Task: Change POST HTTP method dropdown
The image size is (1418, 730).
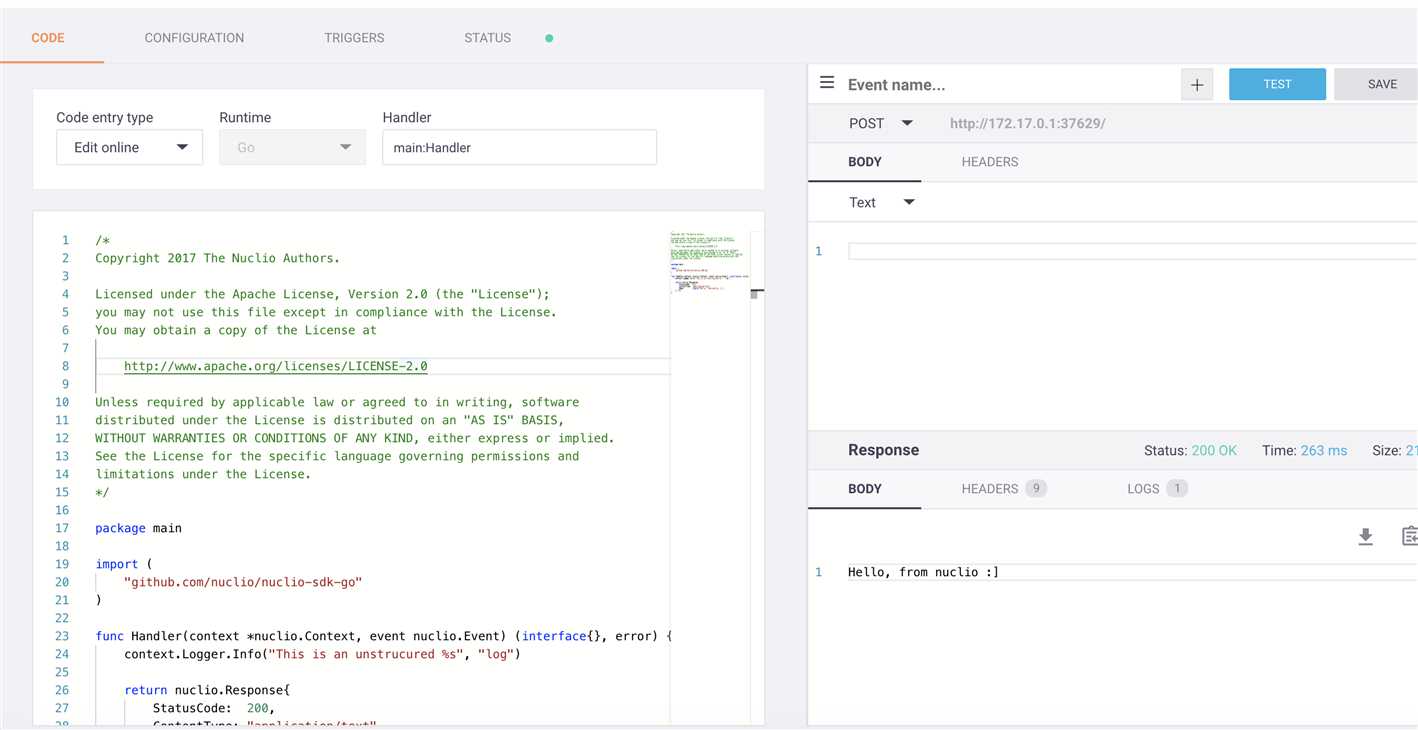Action: click(x=881, y=124)
